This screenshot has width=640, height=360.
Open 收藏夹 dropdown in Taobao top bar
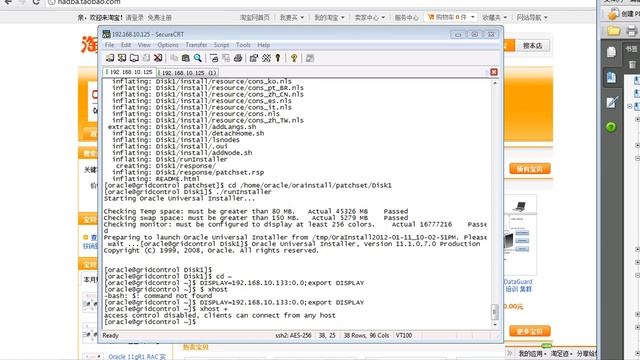click(x=494, y=17)
